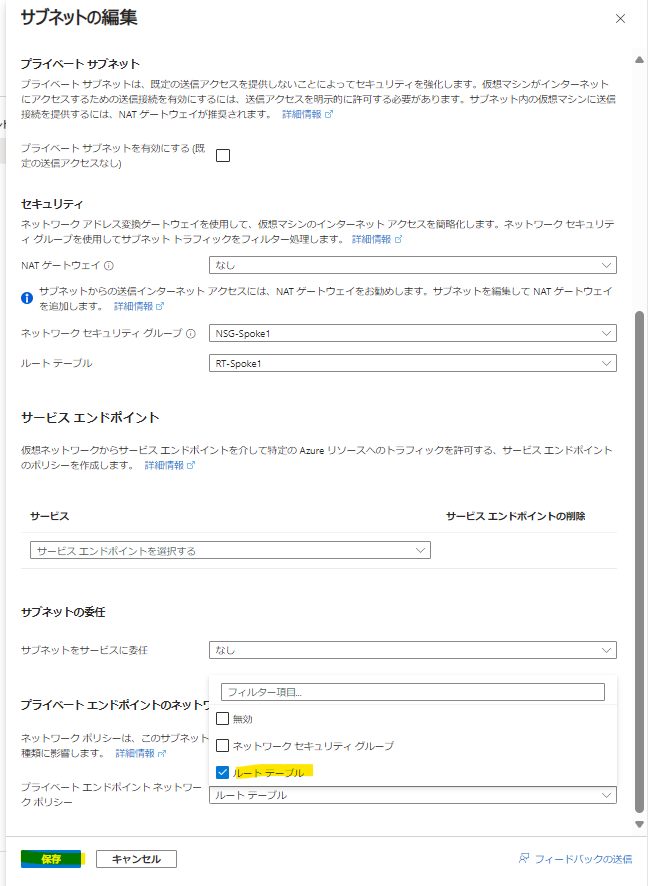
Task: Open the サブネットをサービスに委任 dropdown
Action: (412, 650)
